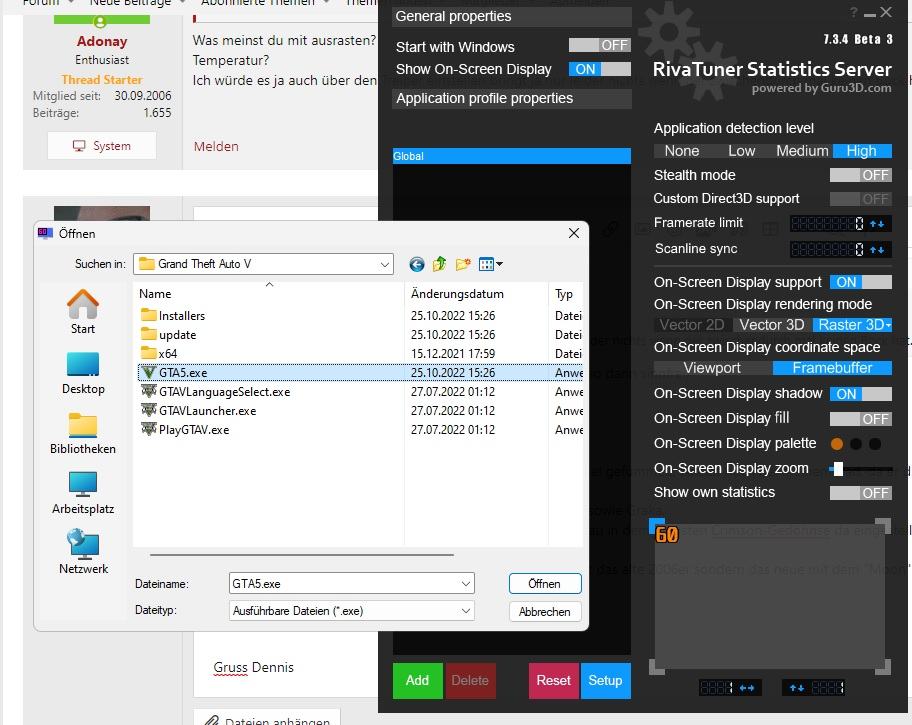Click the System button under Adonay

click(102, 145)
